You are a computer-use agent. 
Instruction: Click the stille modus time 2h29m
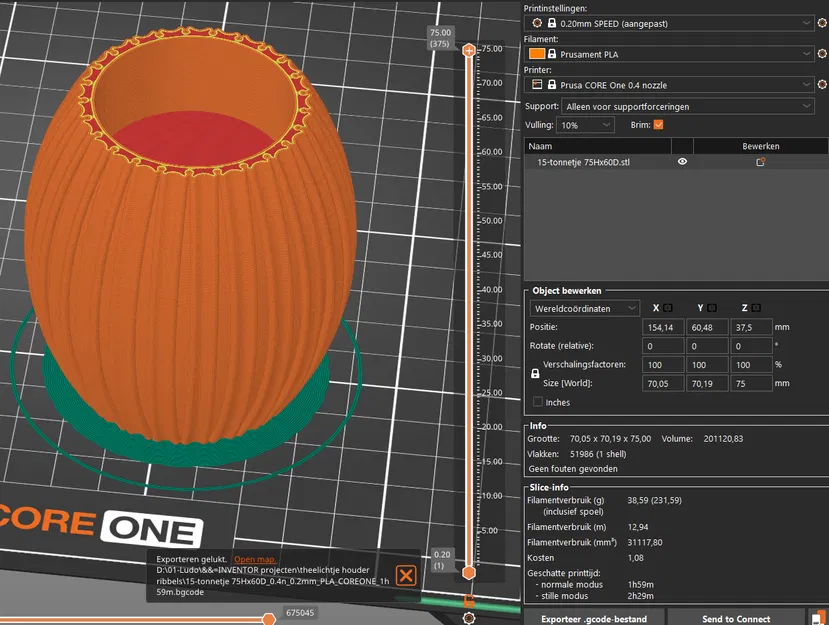click(641, 596)
